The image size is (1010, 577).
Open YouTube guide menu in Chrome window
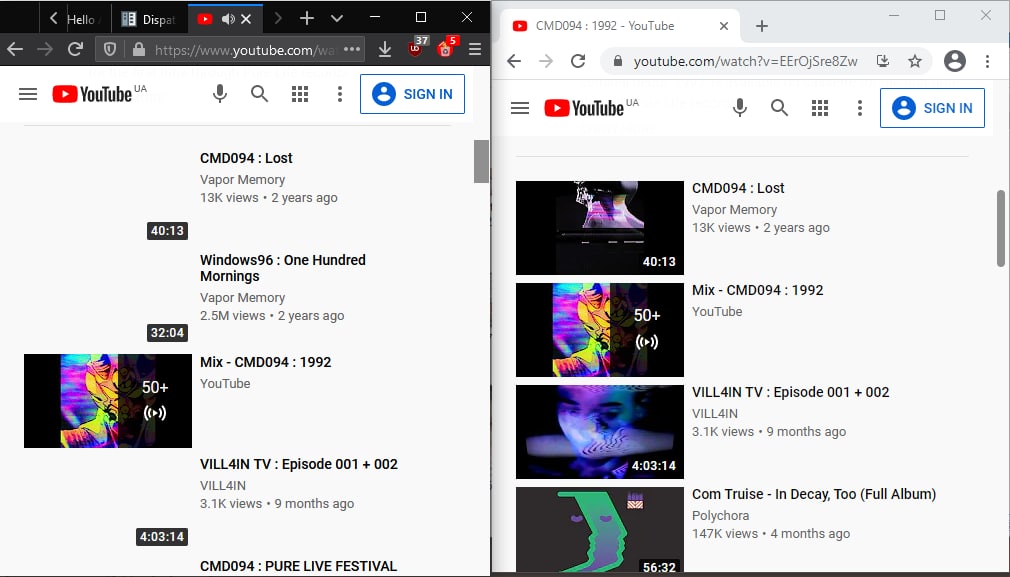pyautogui.click(x=520, y=108)
